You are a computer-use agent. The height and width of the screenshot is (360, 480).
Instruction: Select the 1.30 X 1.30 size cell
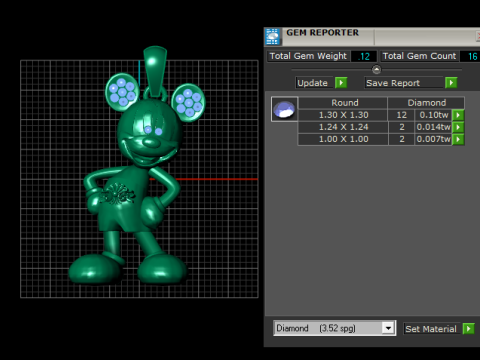tap(343, 115)
